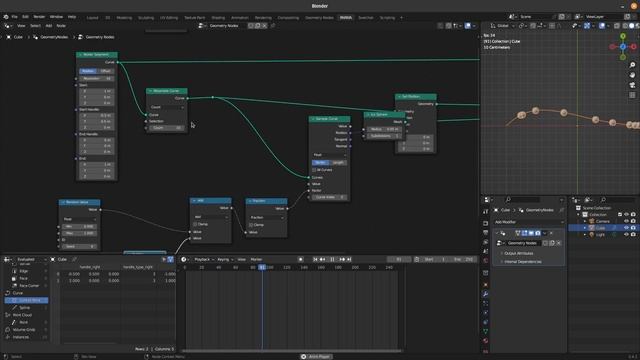
Task: Open Float data type dropdown on Random Value node
Action: tap(80, 219)
